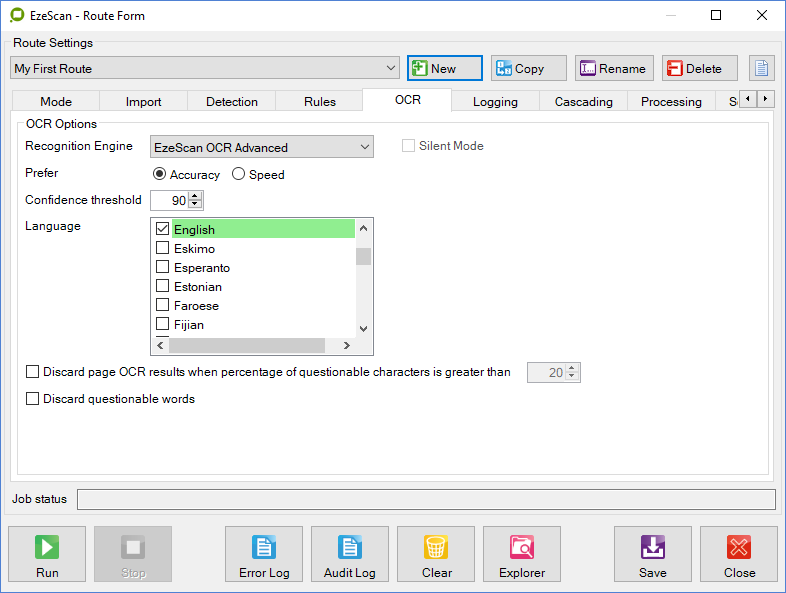
Task: Select the Speed preference radio button
Action: point(239,174)
